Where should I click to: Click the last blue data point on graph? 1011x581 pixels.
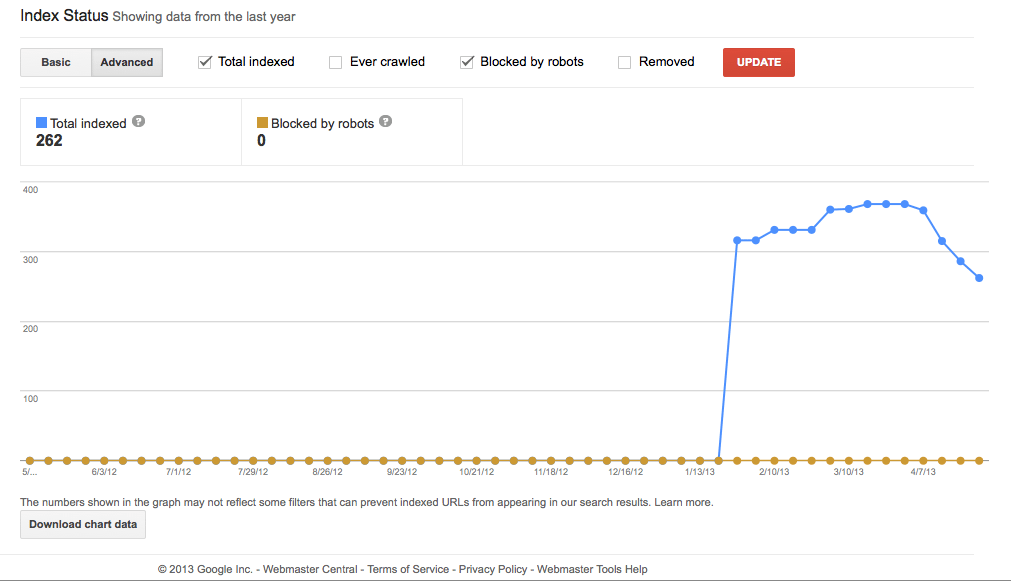pyautogui.click(x=979, y=278)
